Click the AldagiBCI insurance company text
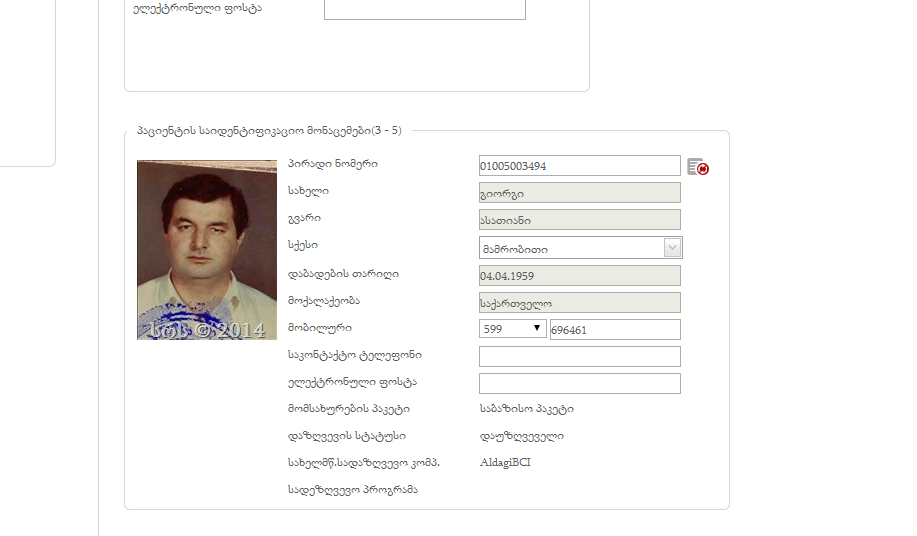 pos(505,462)
